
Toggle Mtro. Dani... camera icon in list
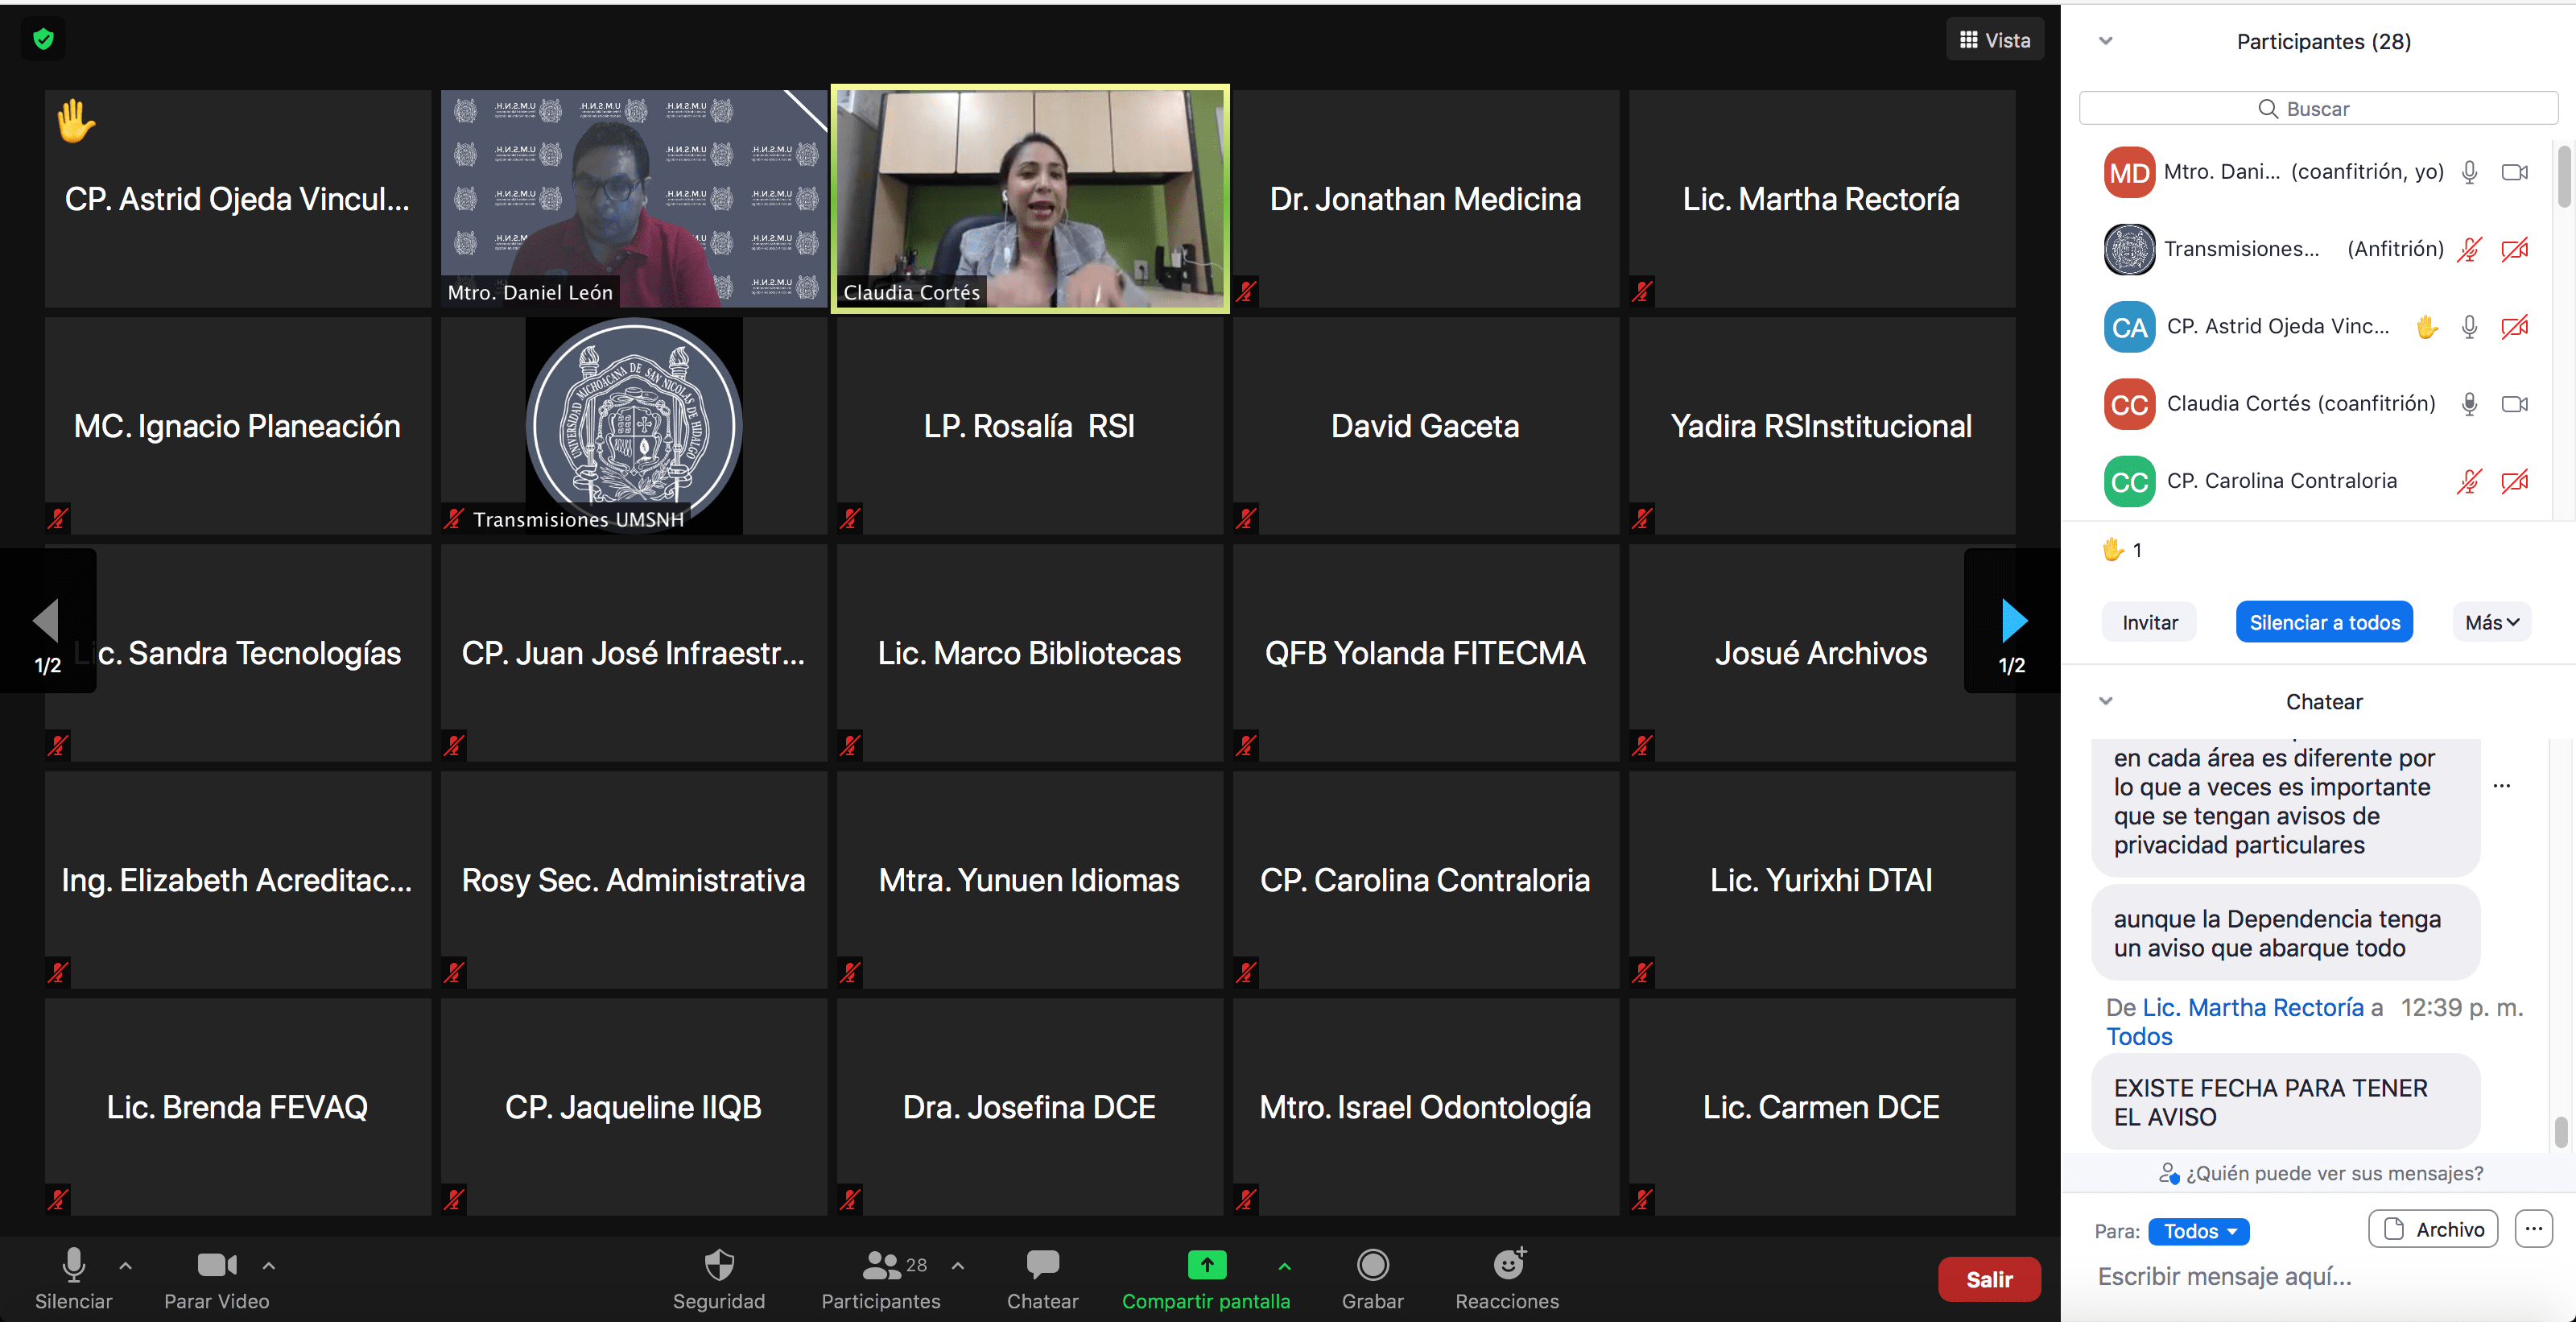(2514, 172)
